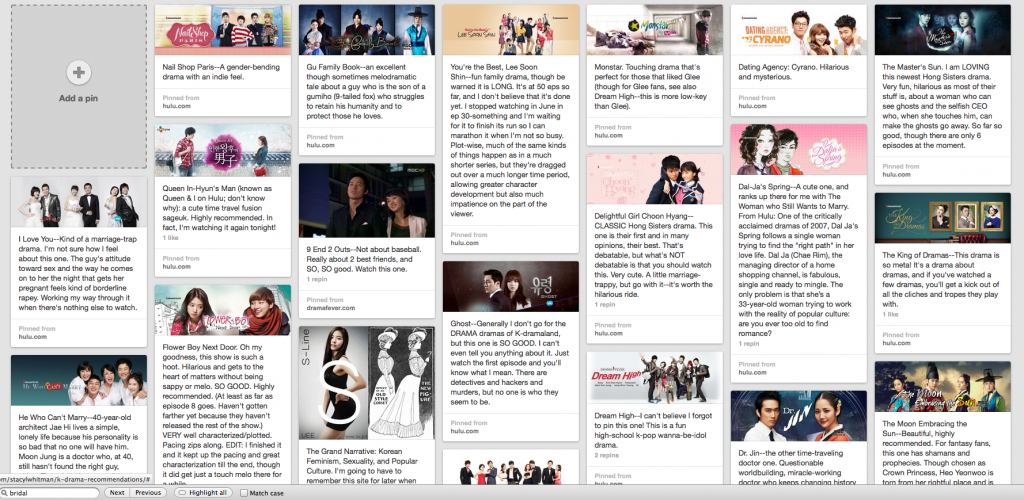Click hulu.com source under Ghost pin
Viewport: 1024px width, 500px height.
464,431
